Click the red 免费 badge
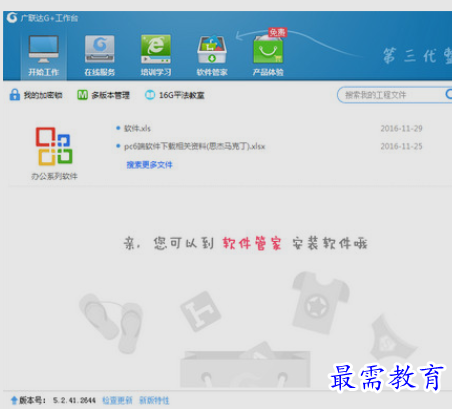 coord(278,32)
